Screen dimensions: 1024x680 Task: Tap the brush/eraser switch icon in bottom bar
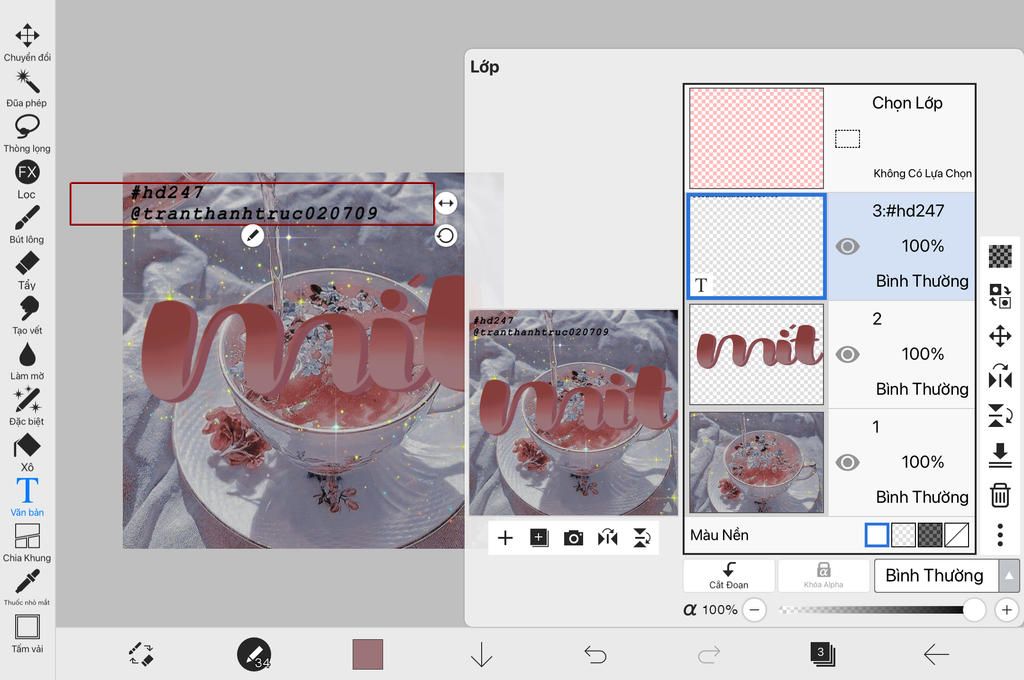[140, 654]
